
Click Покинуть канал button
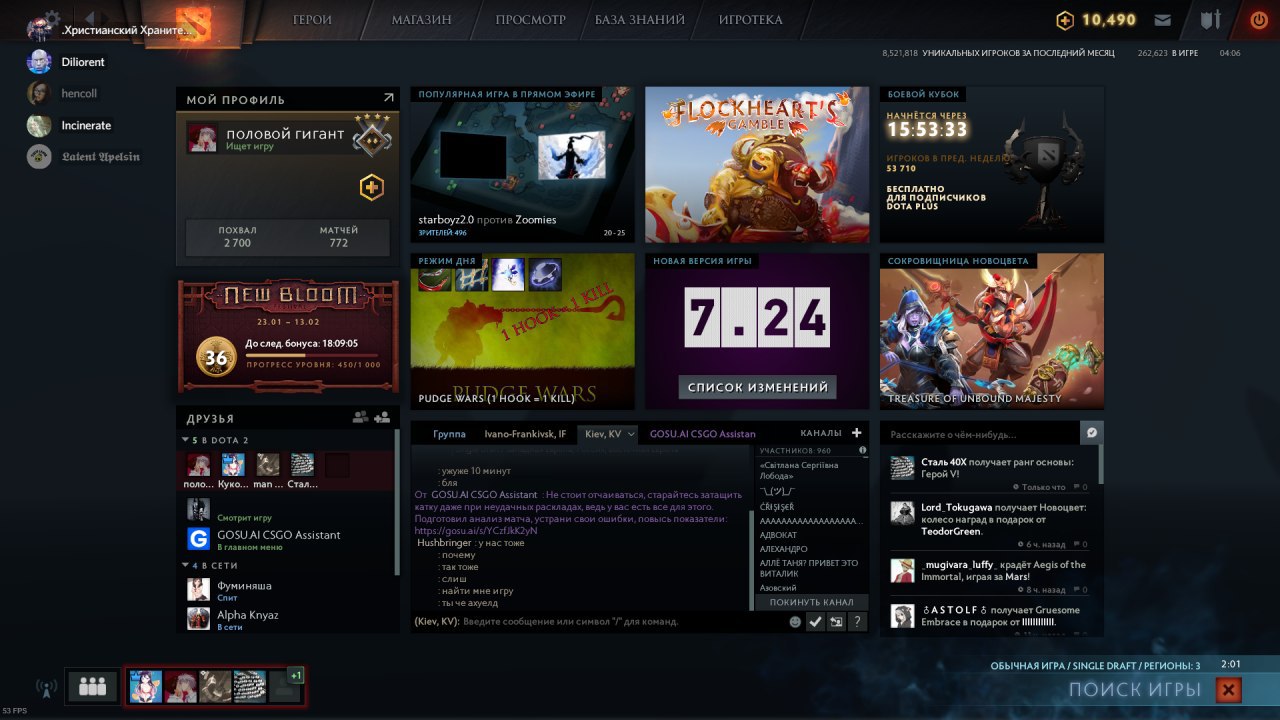point(811,602)
